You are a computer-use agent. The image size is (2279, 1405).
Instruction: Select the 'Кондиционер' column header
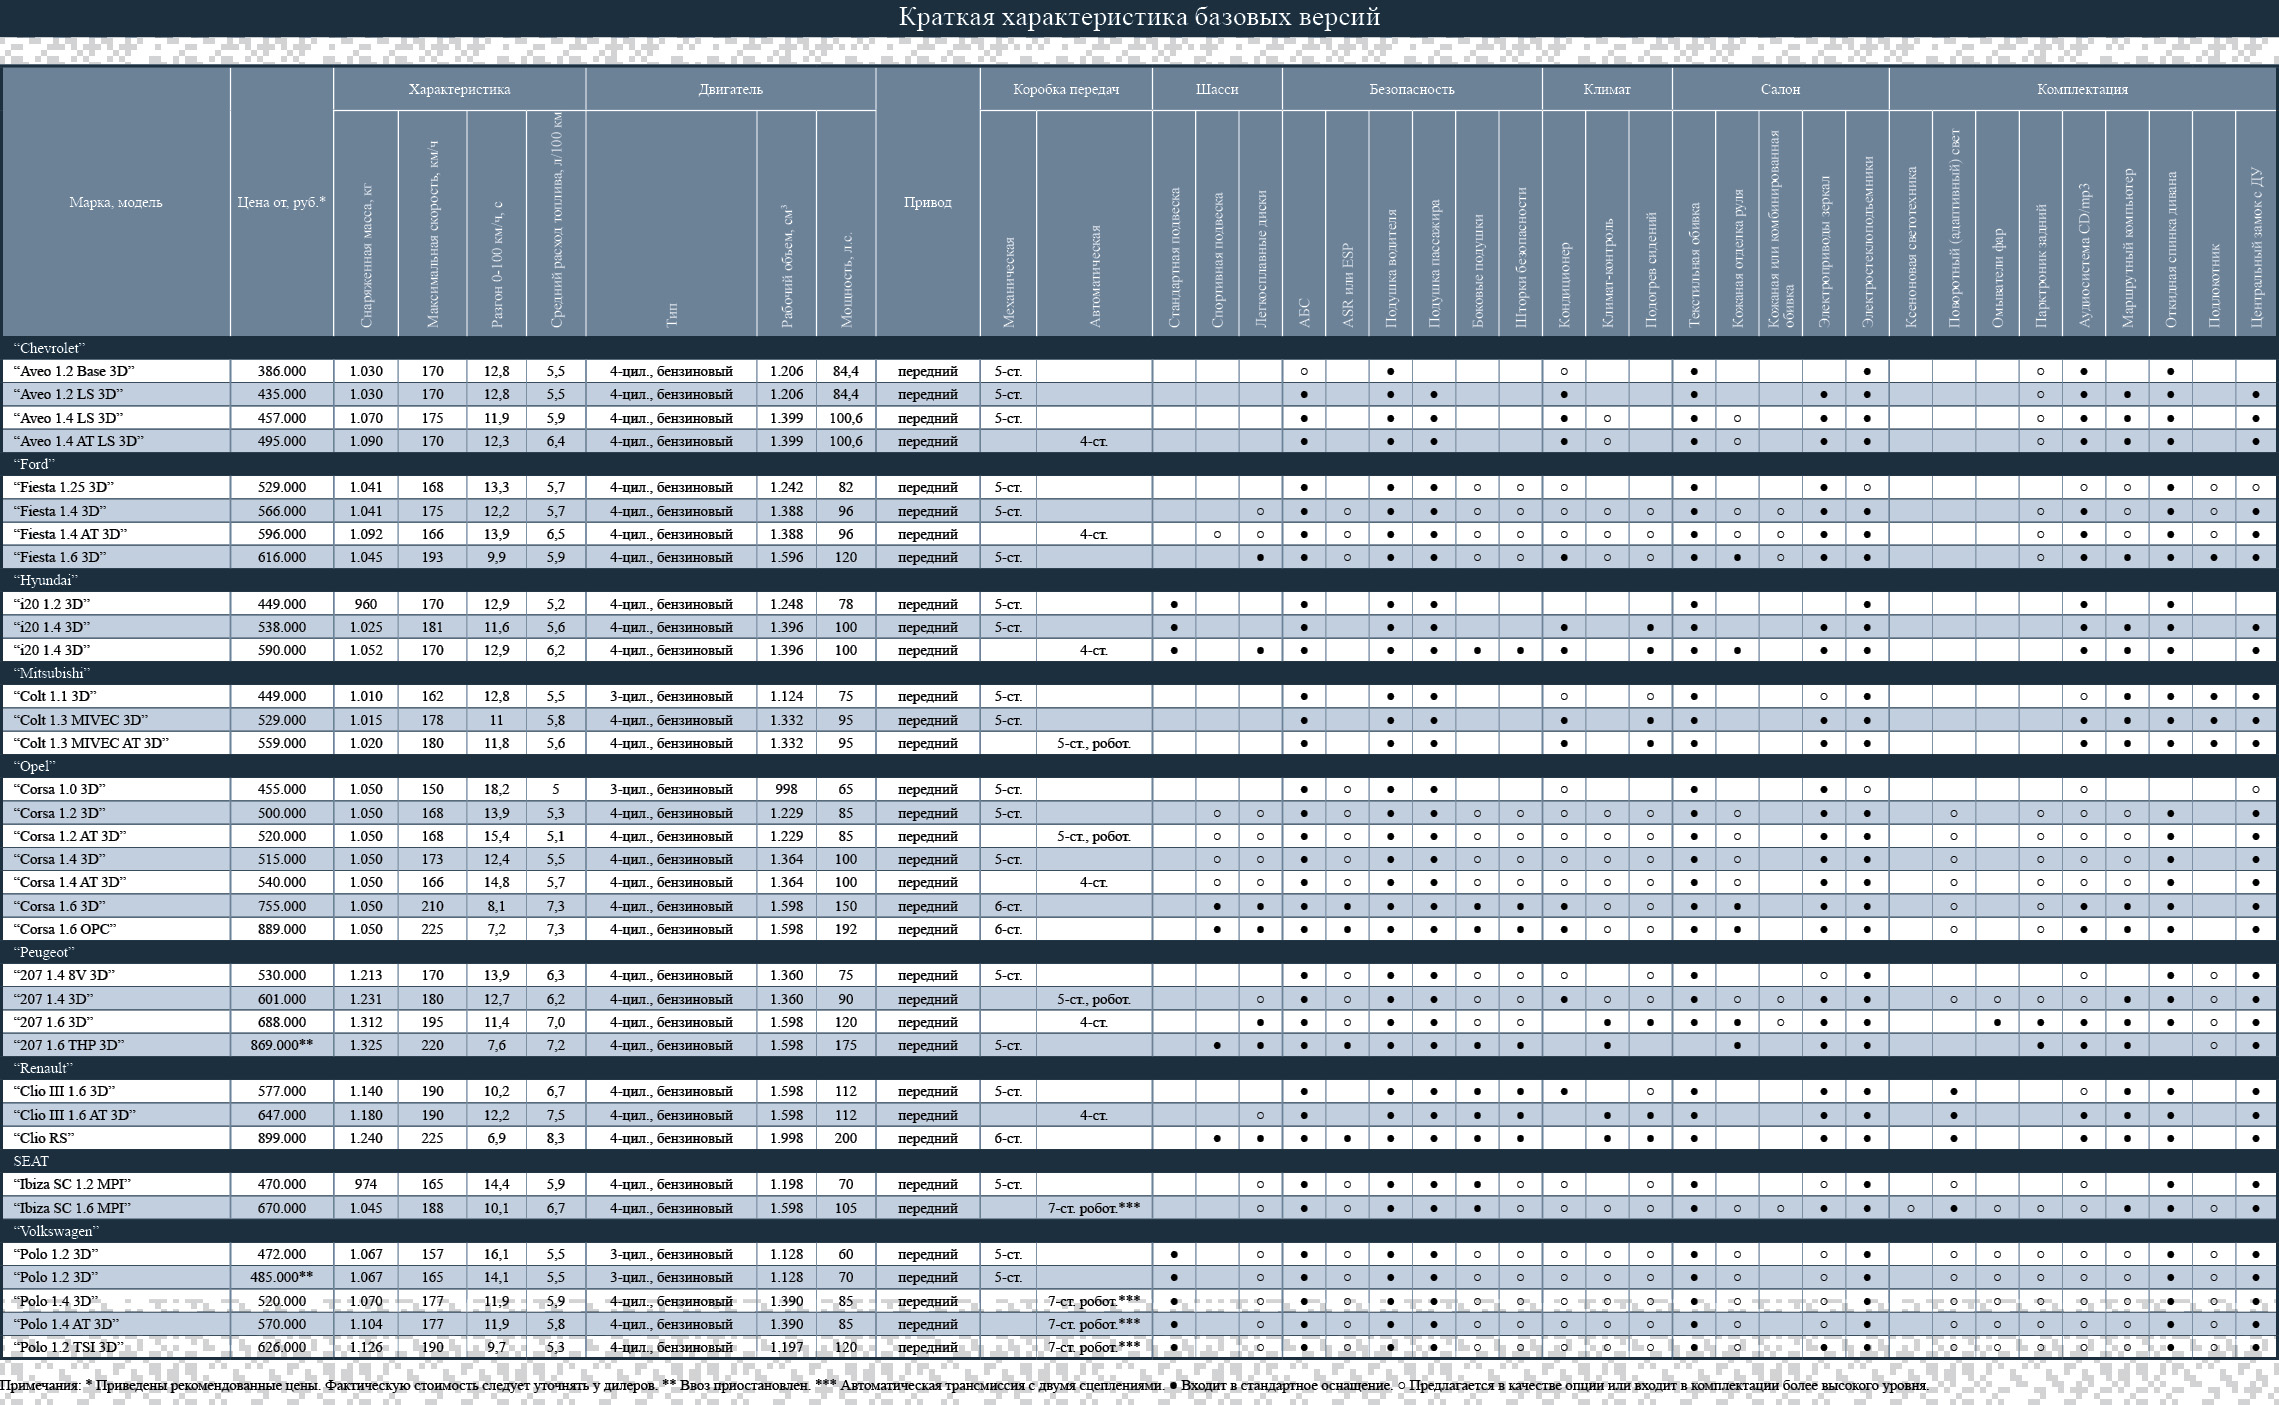point(1564,223)
